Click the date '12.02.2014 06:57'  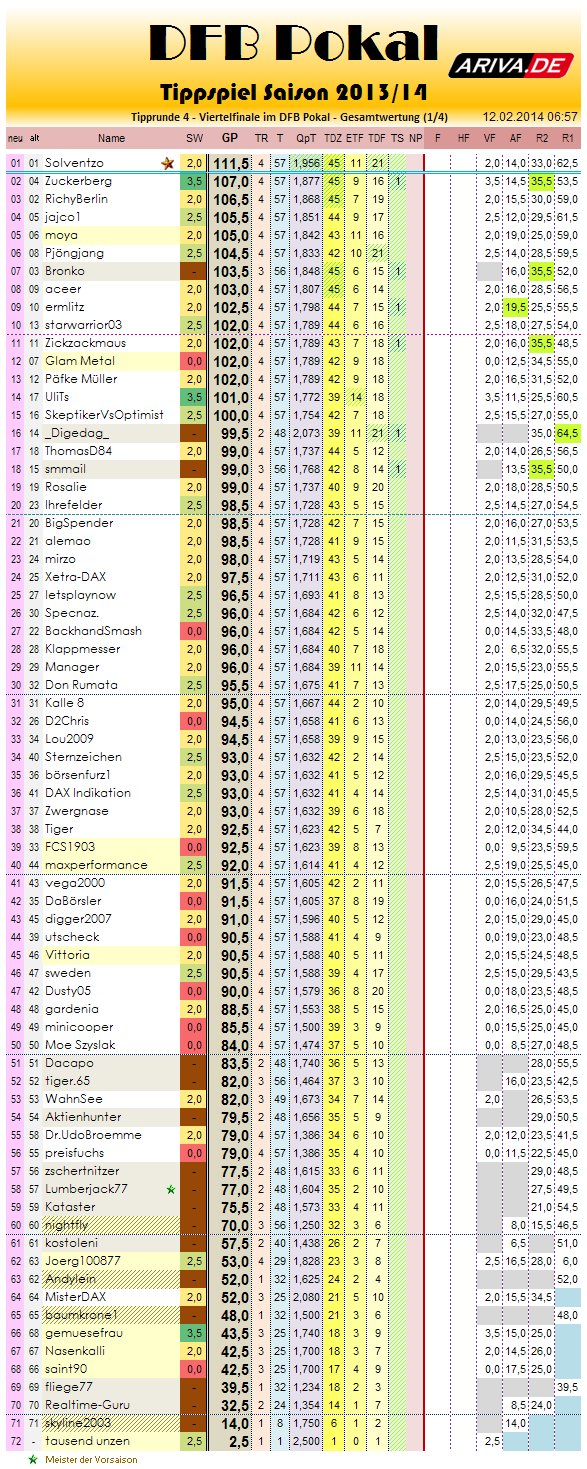pos(529,117)
